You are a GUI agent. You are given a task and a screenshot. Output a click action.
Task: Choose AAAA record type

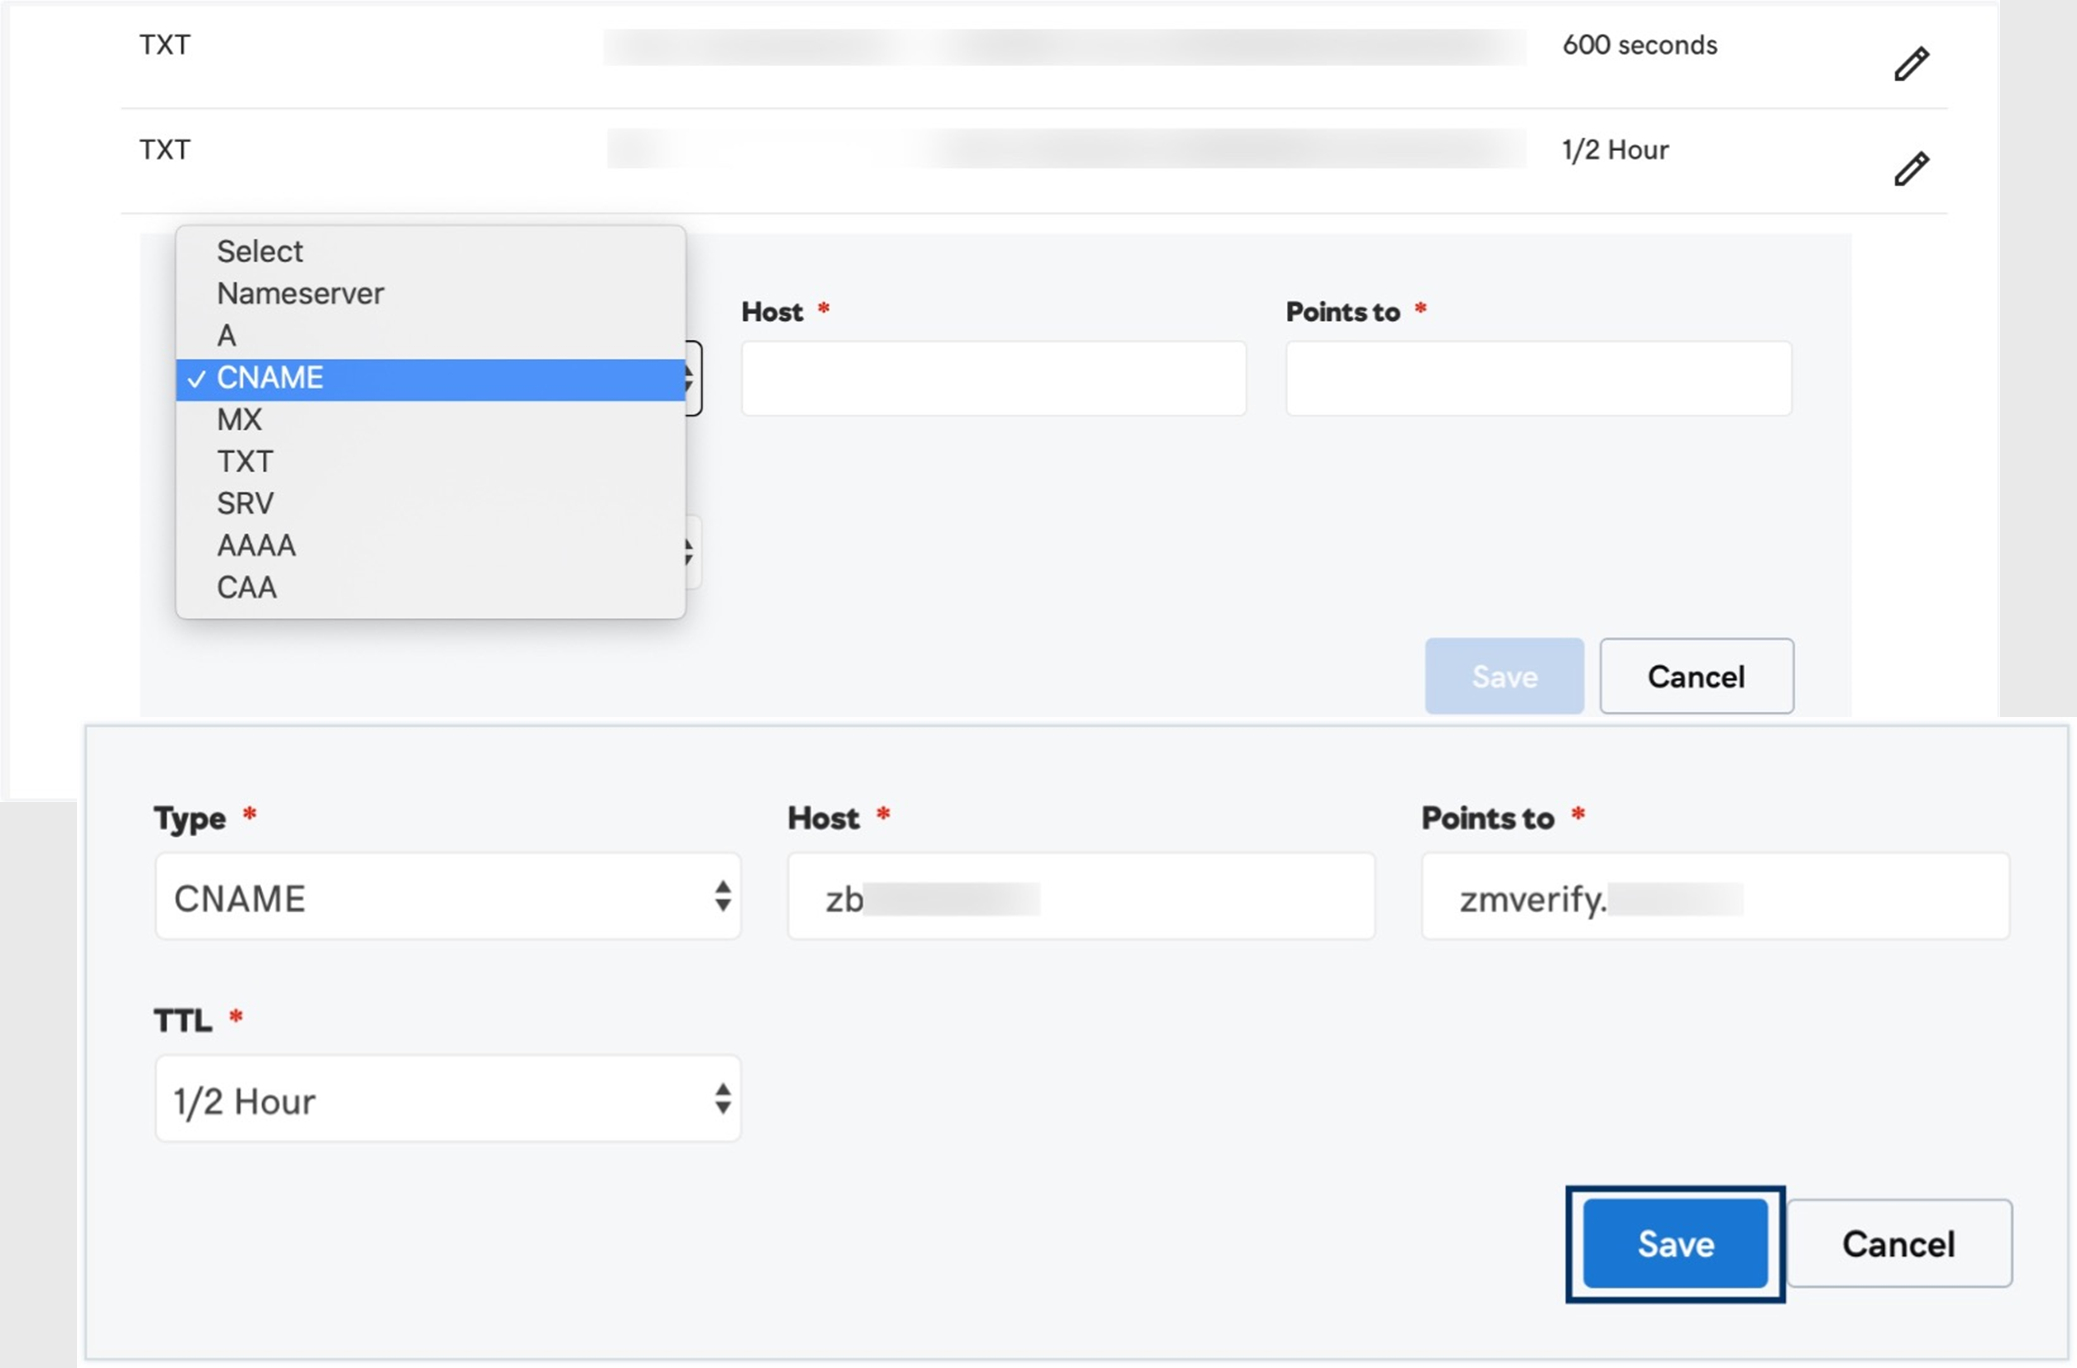431,545
